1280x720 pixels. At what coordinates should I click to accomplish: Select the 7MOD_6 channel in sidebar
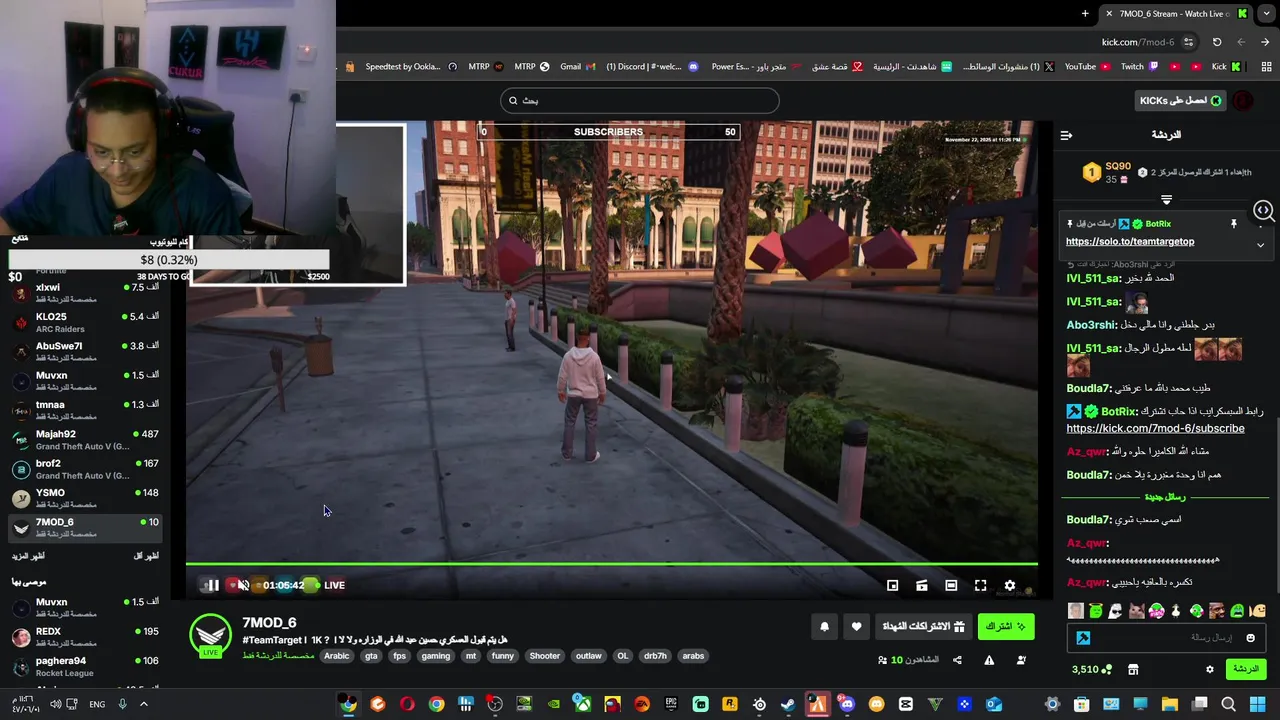pos(85,527)
